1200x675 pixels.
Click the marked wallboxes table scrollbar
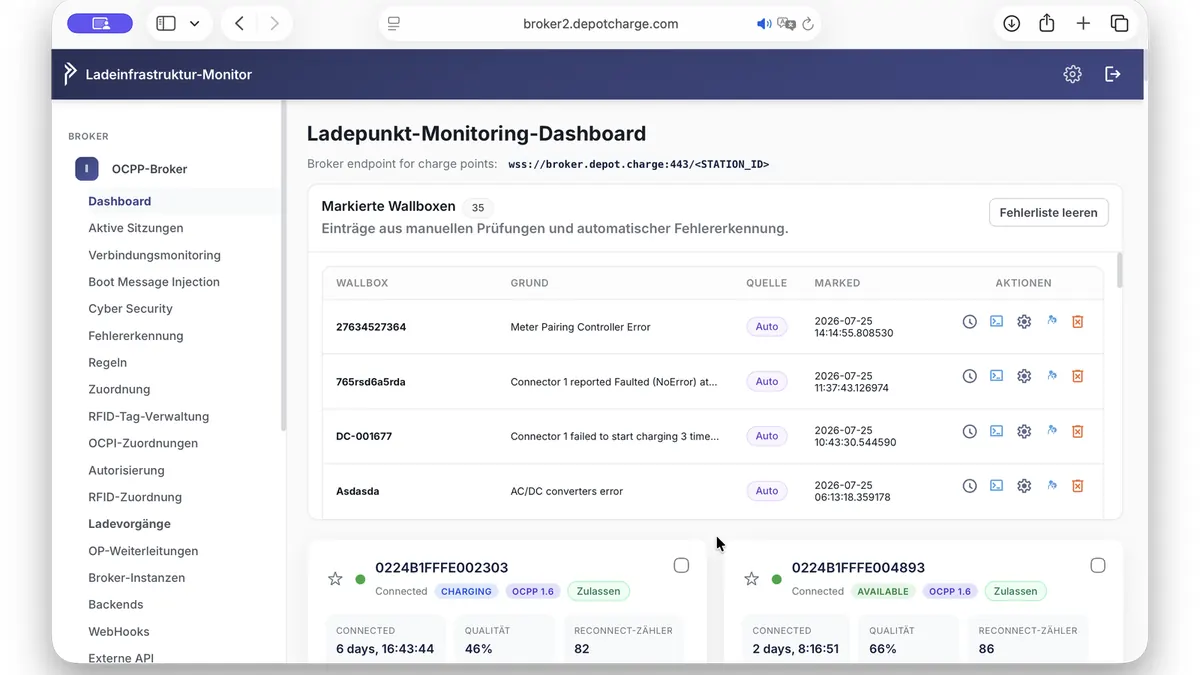1119,270
